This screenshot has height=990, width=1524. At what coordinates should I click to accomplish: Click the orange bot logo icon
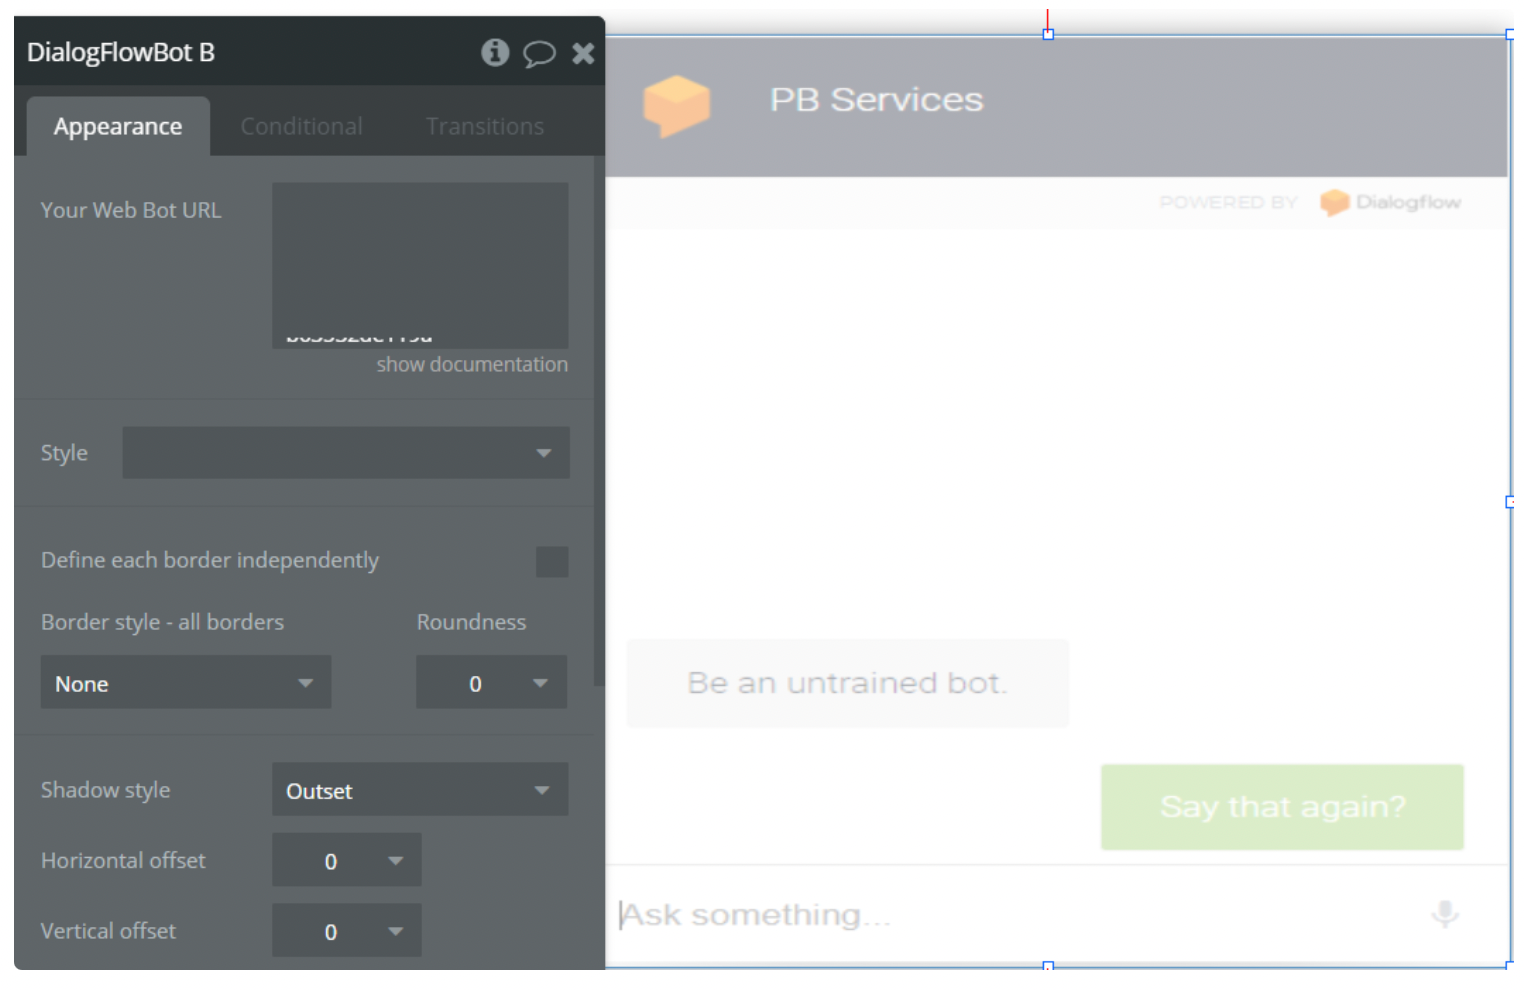677,105
